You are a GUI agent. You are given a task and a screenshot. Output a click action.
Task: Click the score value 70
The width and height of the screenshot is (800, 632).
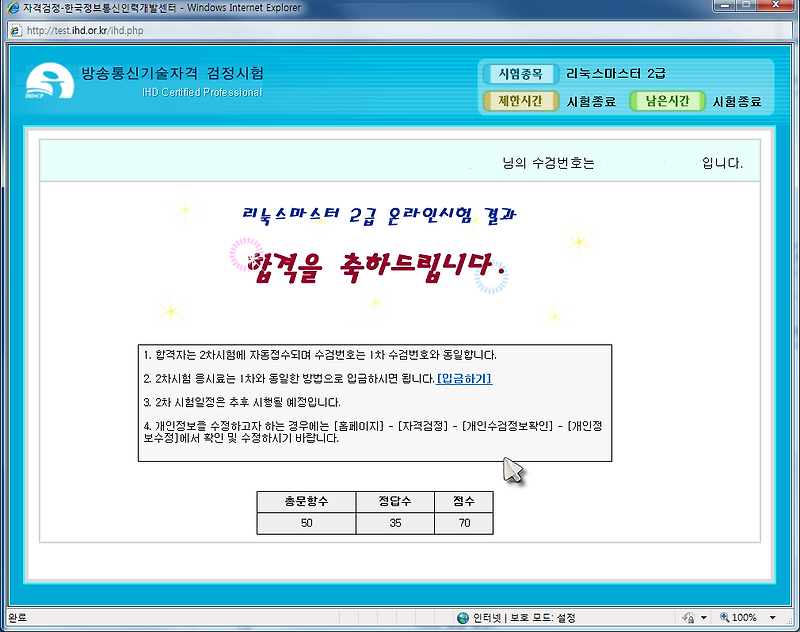pos(464,523)
